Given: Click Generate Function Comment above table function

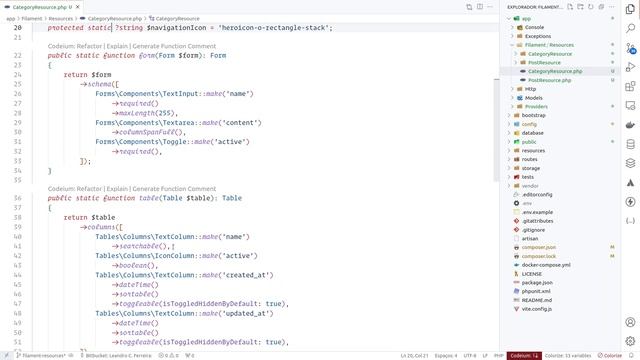Looking at the screenshot, I should [174, 189].
